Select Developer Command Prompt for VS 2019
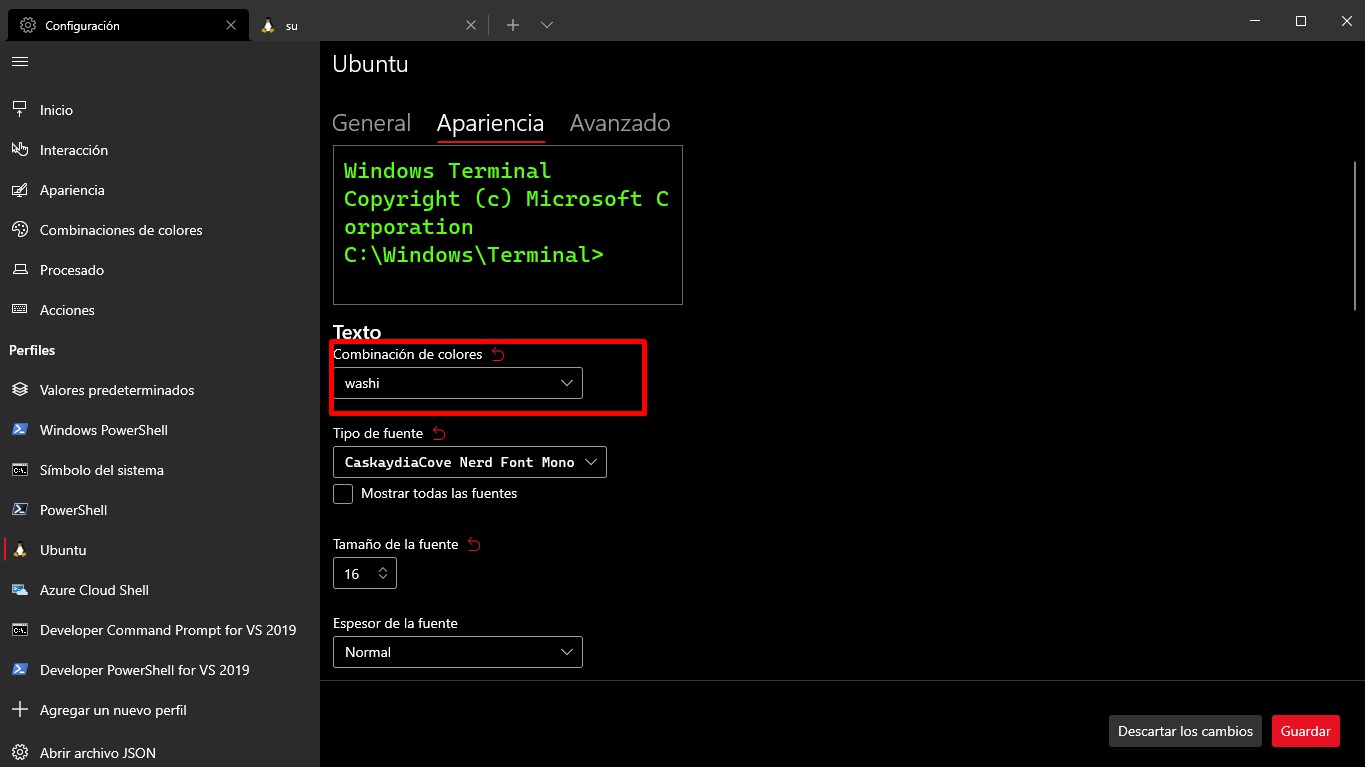This screenshot has height=767, width=1365. (x=160, y=630)
